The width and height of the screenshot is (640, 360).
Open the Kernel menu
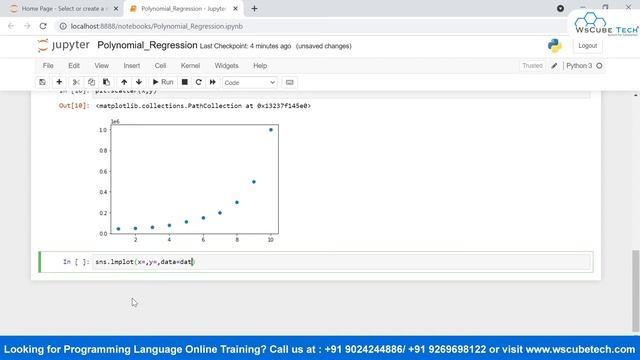pyautogui.click(x=190, y=66)
